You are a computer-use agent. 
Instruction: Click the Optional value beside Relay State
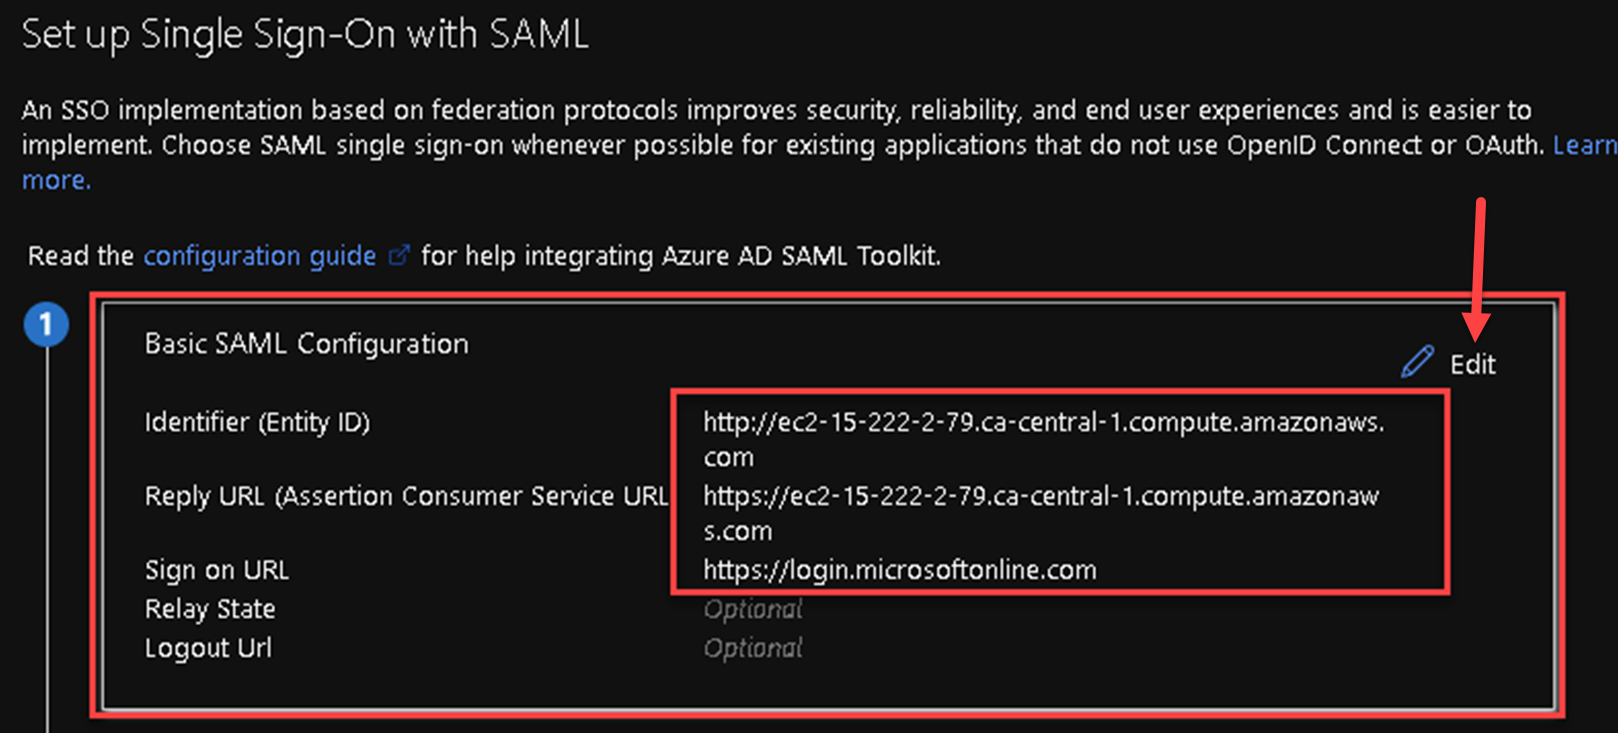point(753,609)
